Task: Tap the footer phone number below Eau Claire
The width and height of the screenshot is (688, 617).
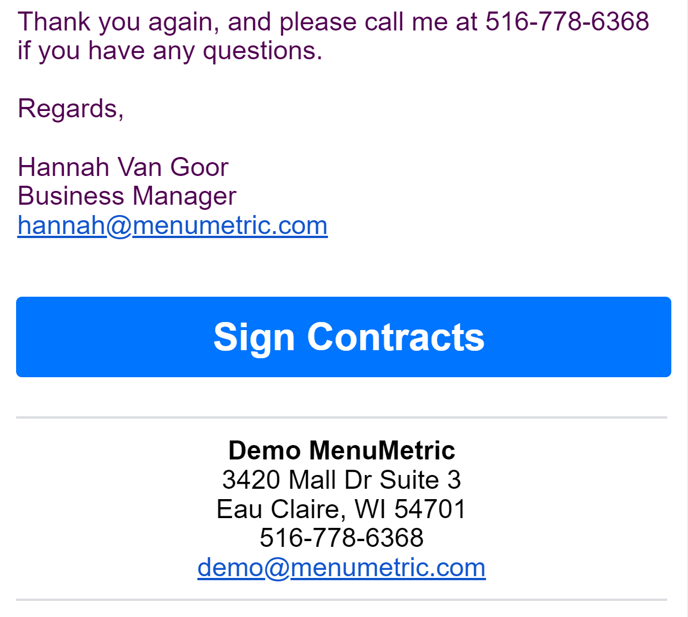Action: (x=341, y=538)
